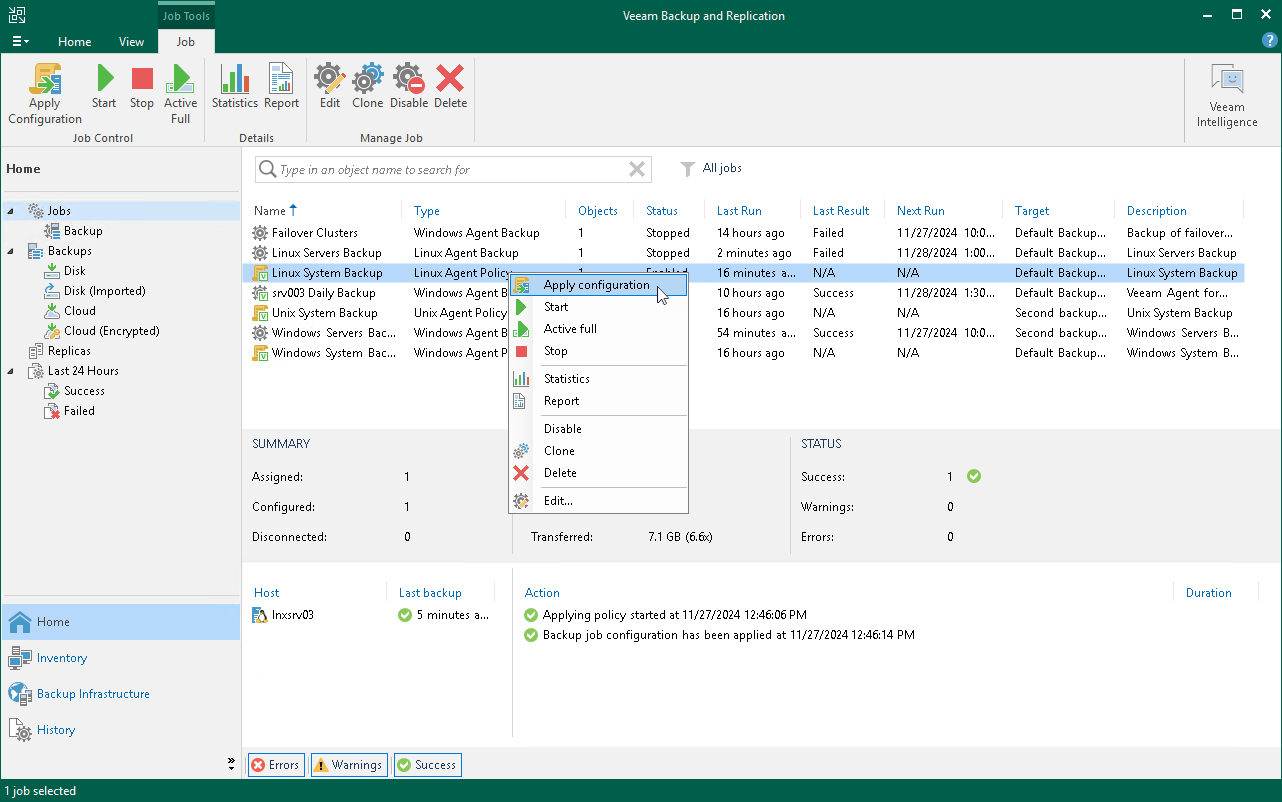
Task: Open Backup Infrastructure view
Action: [121, 694]
